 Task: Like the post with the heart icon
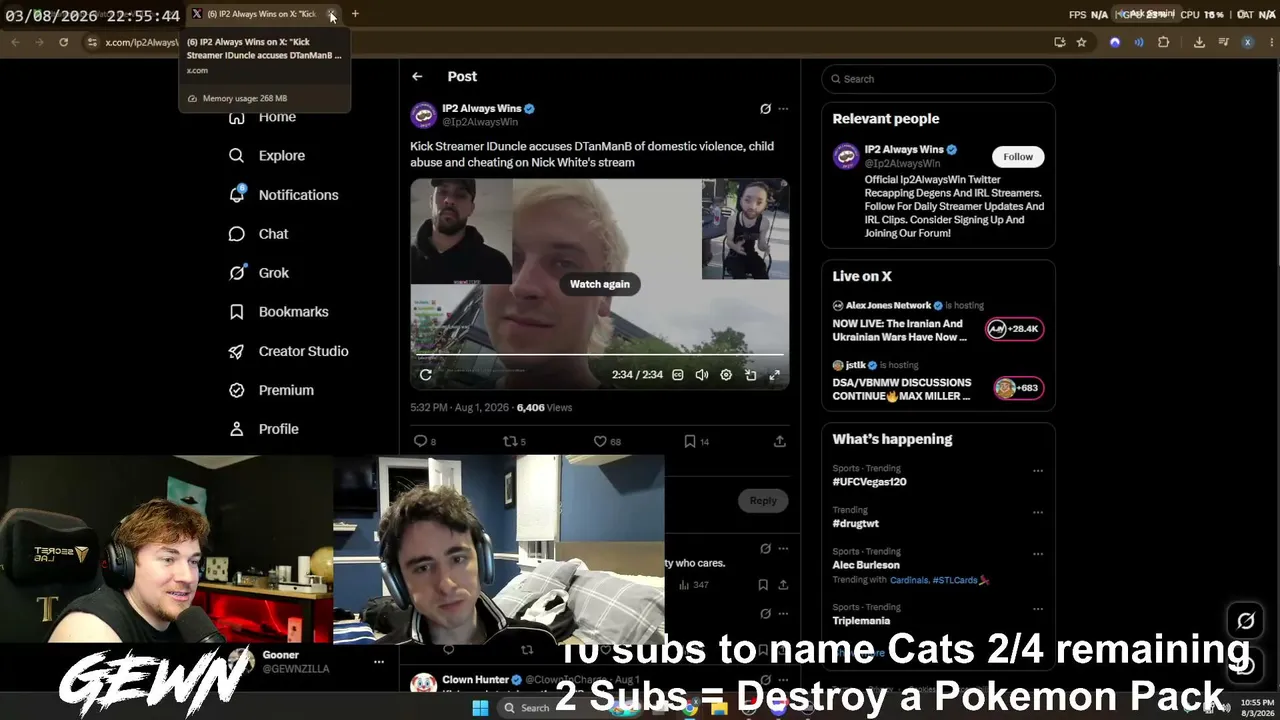click(600, 441)
